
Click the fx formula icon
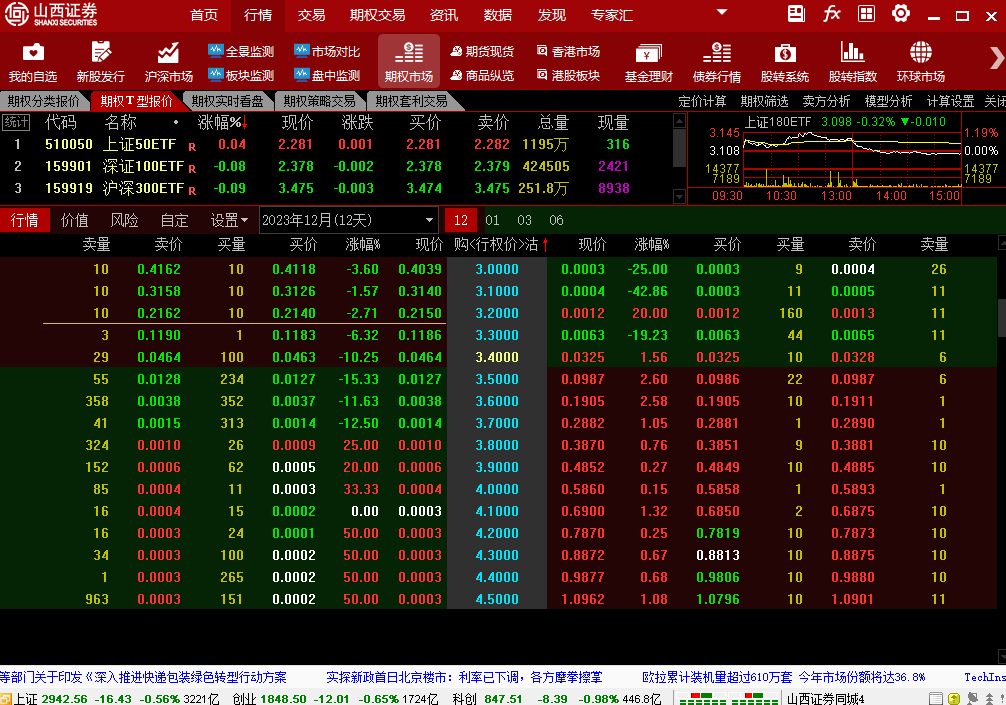point(831,13)
